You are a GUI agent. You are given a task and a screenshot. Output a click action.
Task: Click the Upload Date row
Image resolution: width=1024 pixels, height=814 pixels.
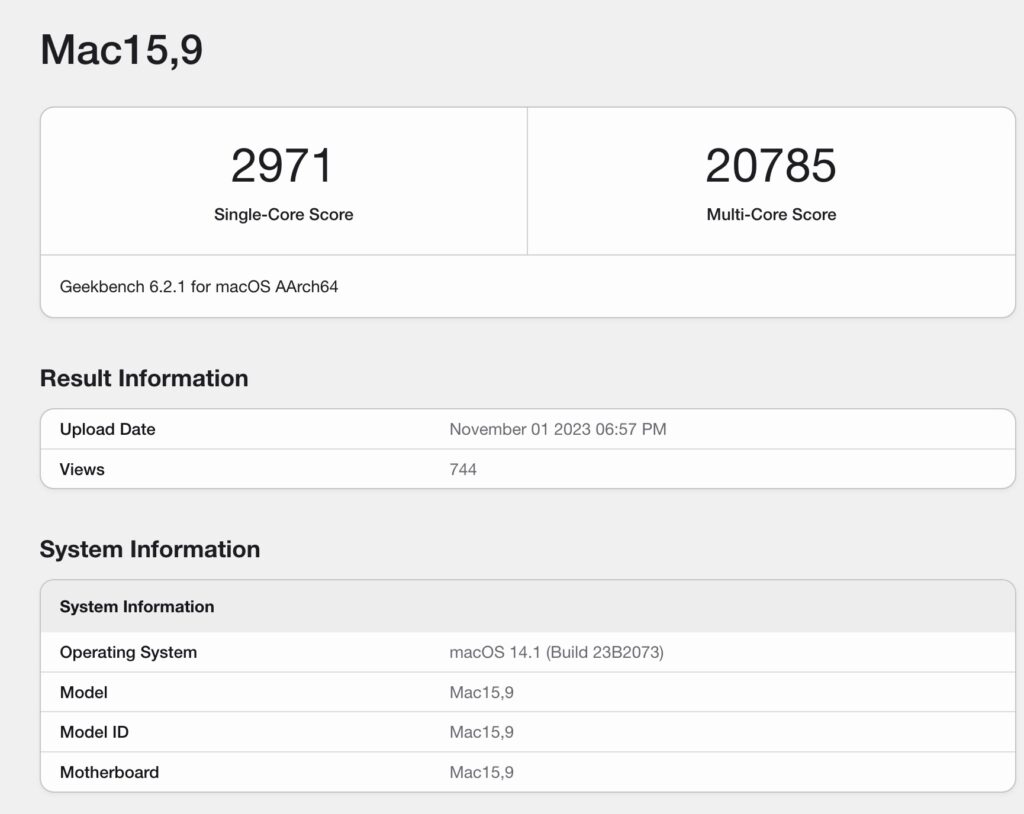[x=107, y=429]
